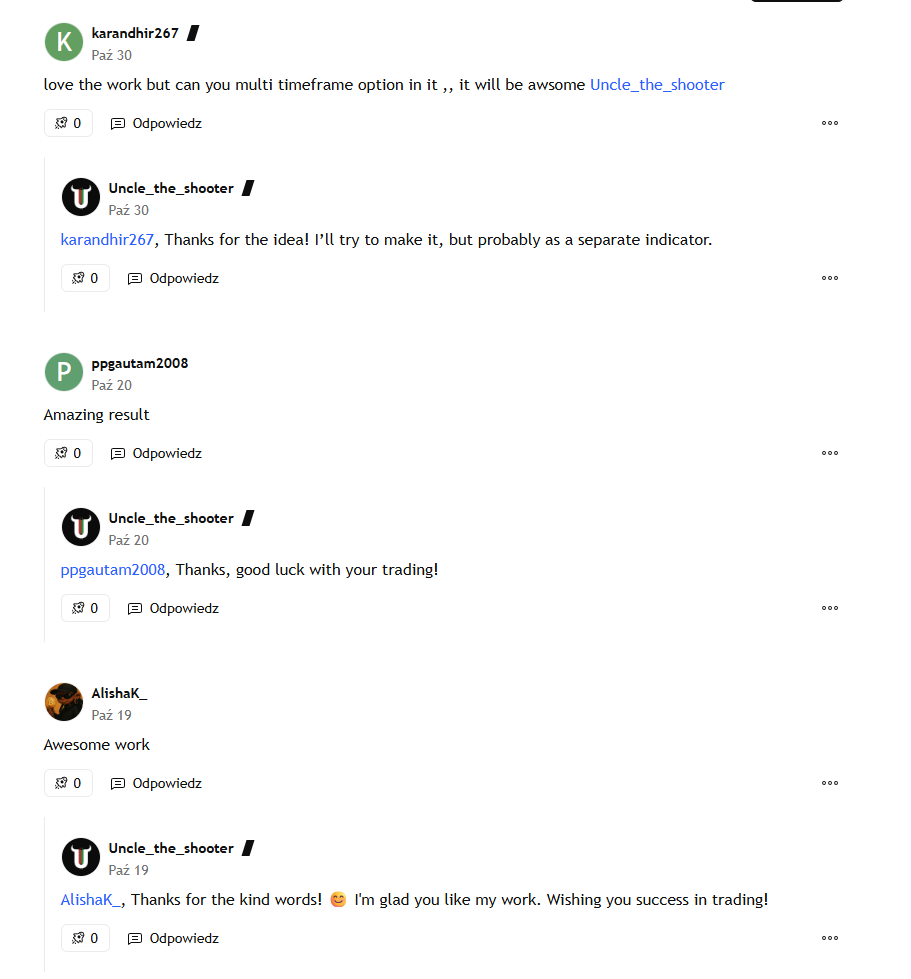Click Uncle_the_shooter username in Paź 20 reply

171,518
